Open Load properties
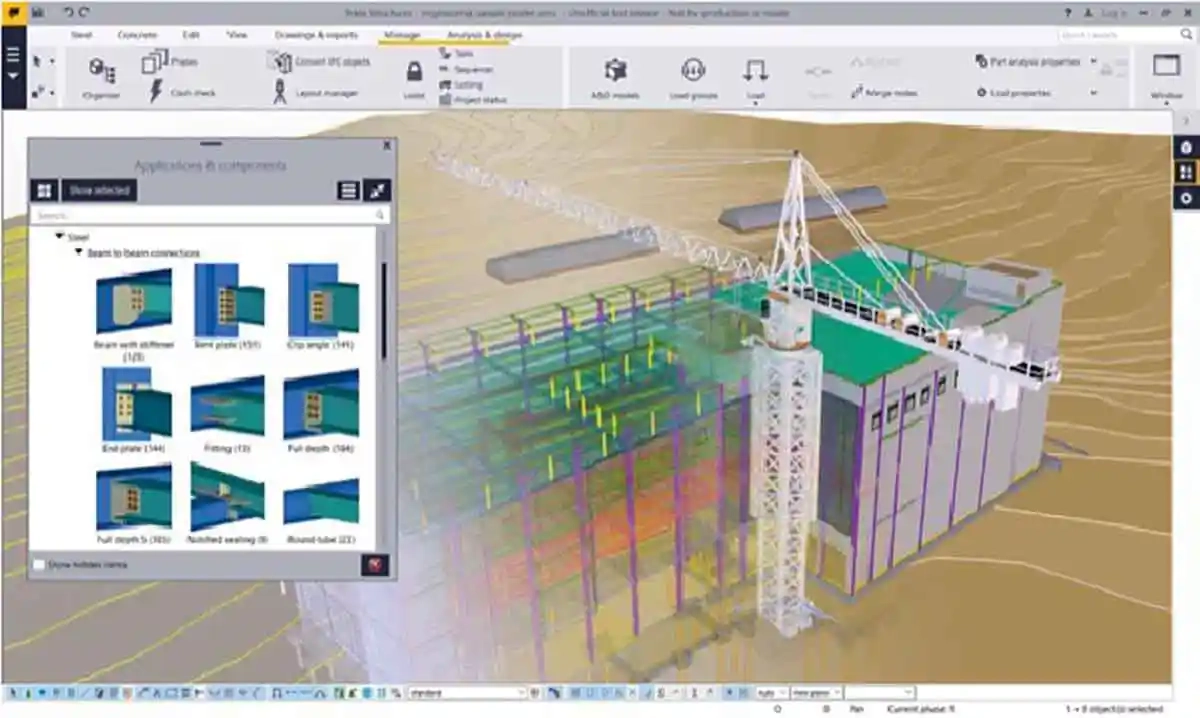Screen dimensions: 1200x718 pos(1014,93)
